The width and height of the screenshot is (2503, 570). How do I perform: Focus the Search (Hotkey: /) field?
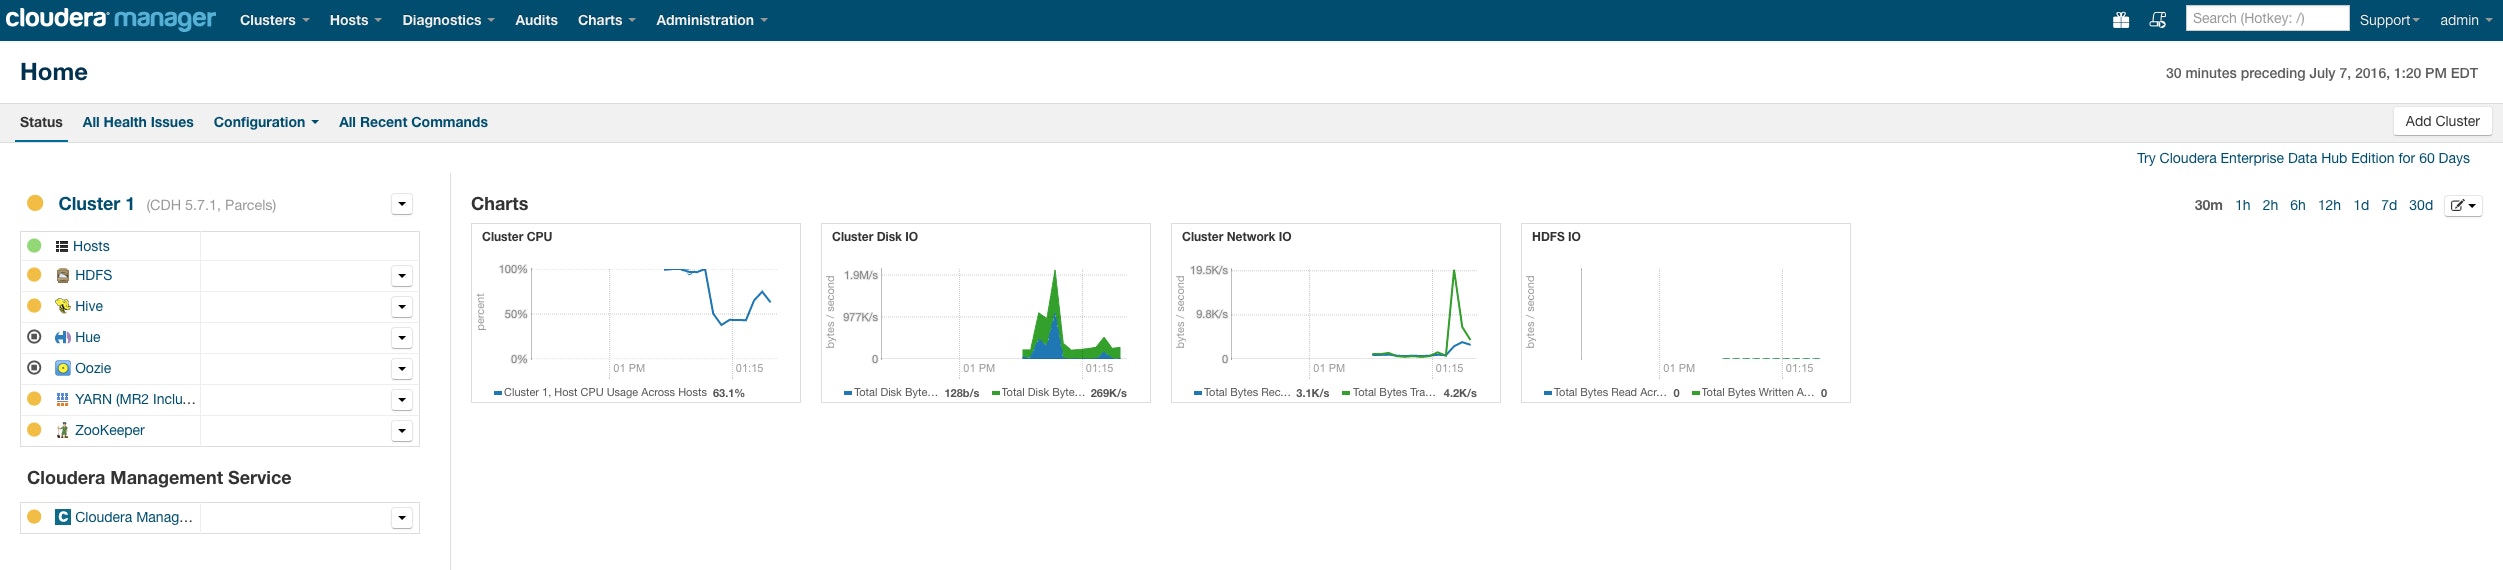point(2267,18)
